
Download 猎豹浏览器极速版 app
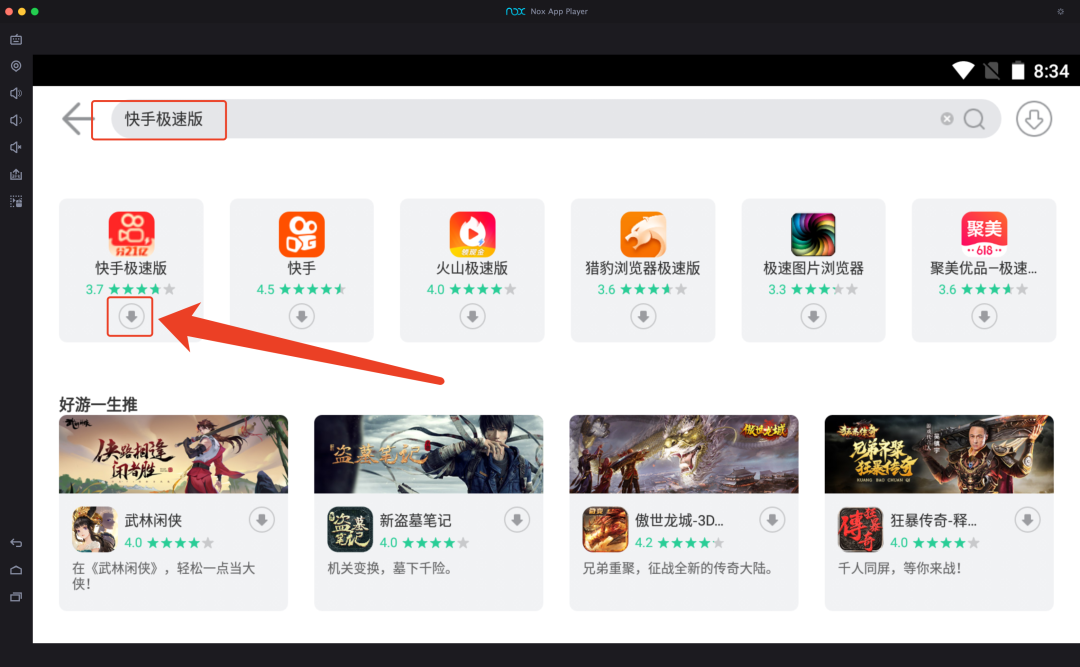pyautogui.click(x=643, y=316)
